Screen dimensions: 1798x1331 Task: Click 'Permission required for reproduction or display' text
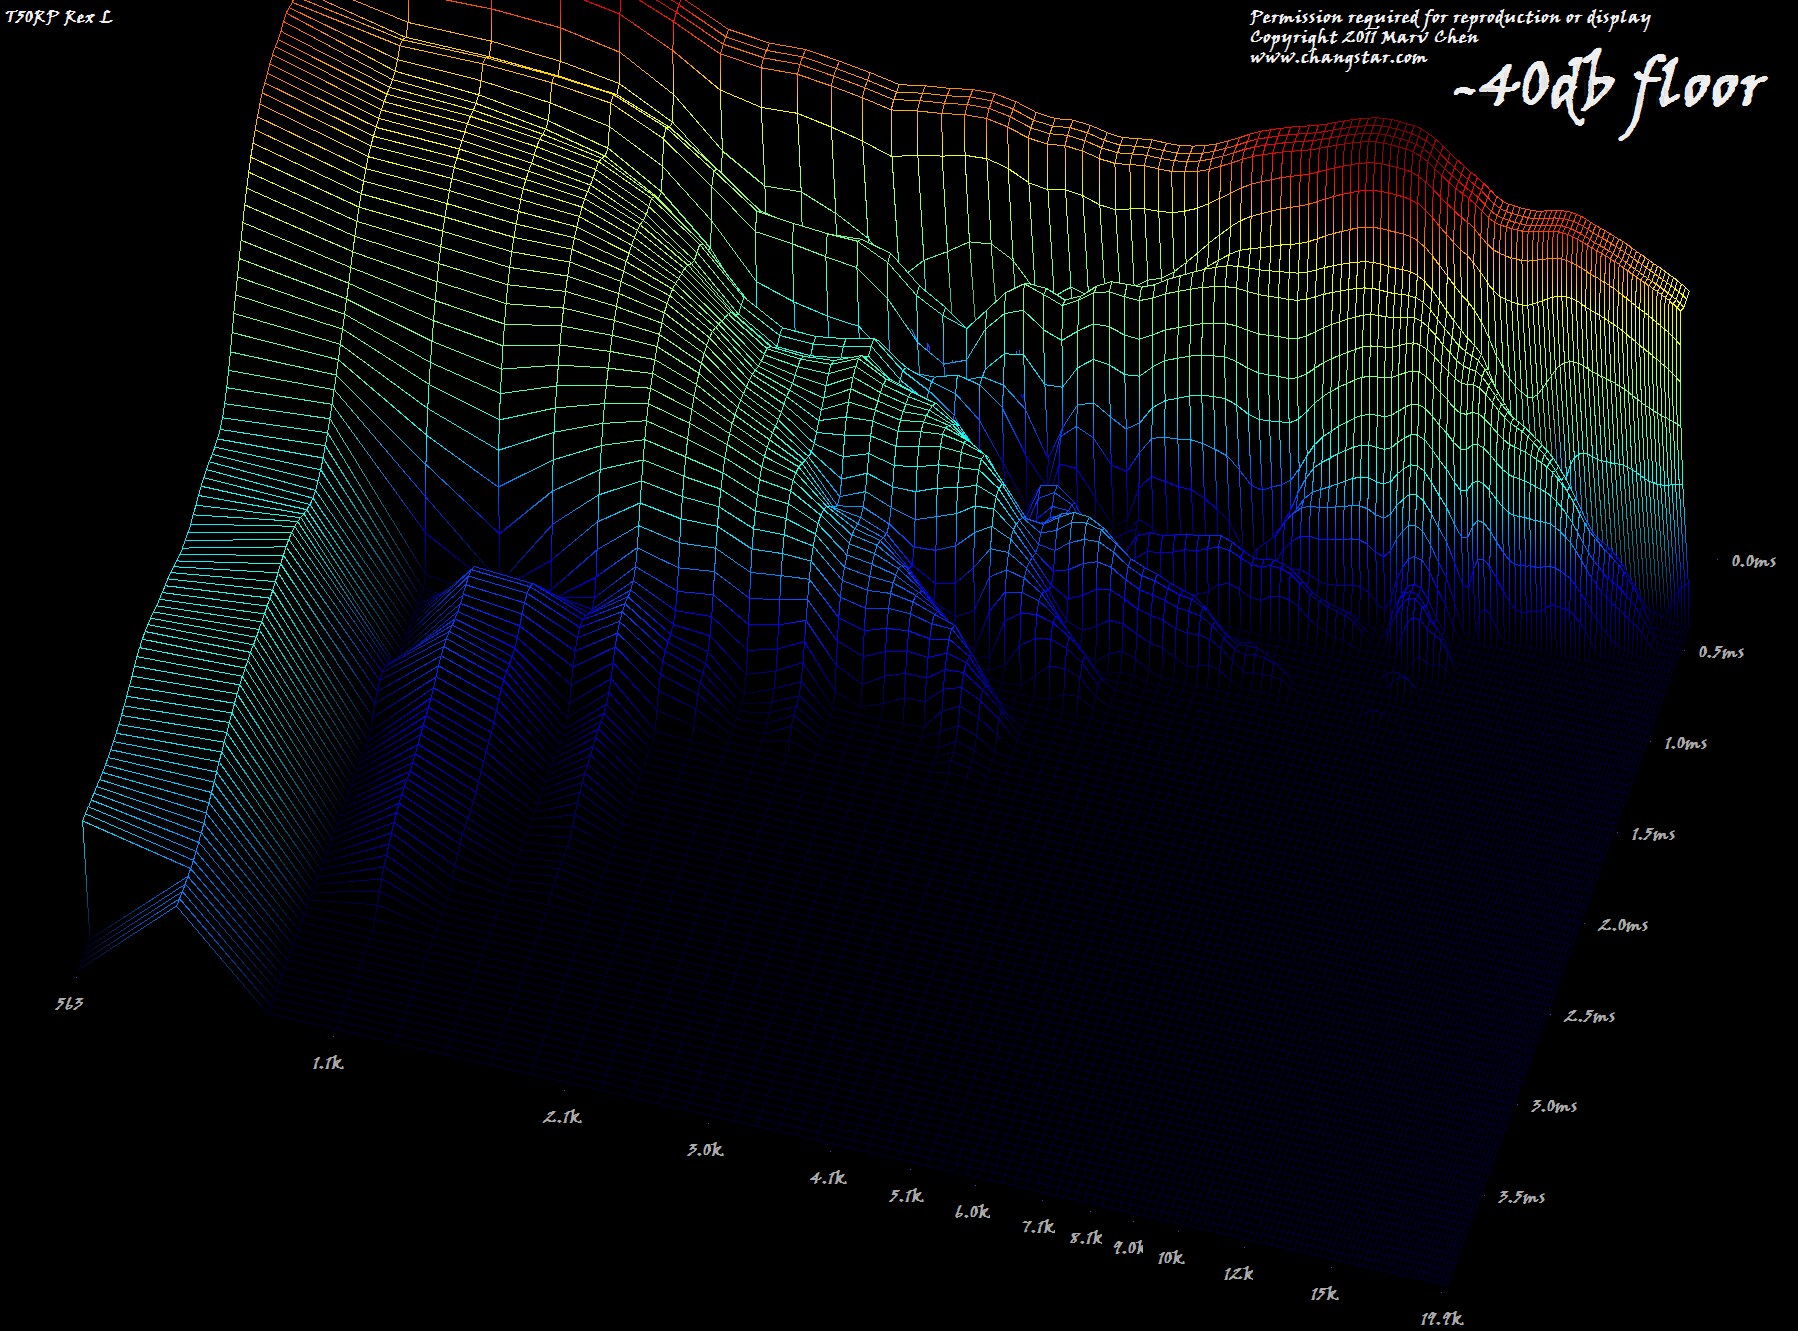(x=1450, y=18)
